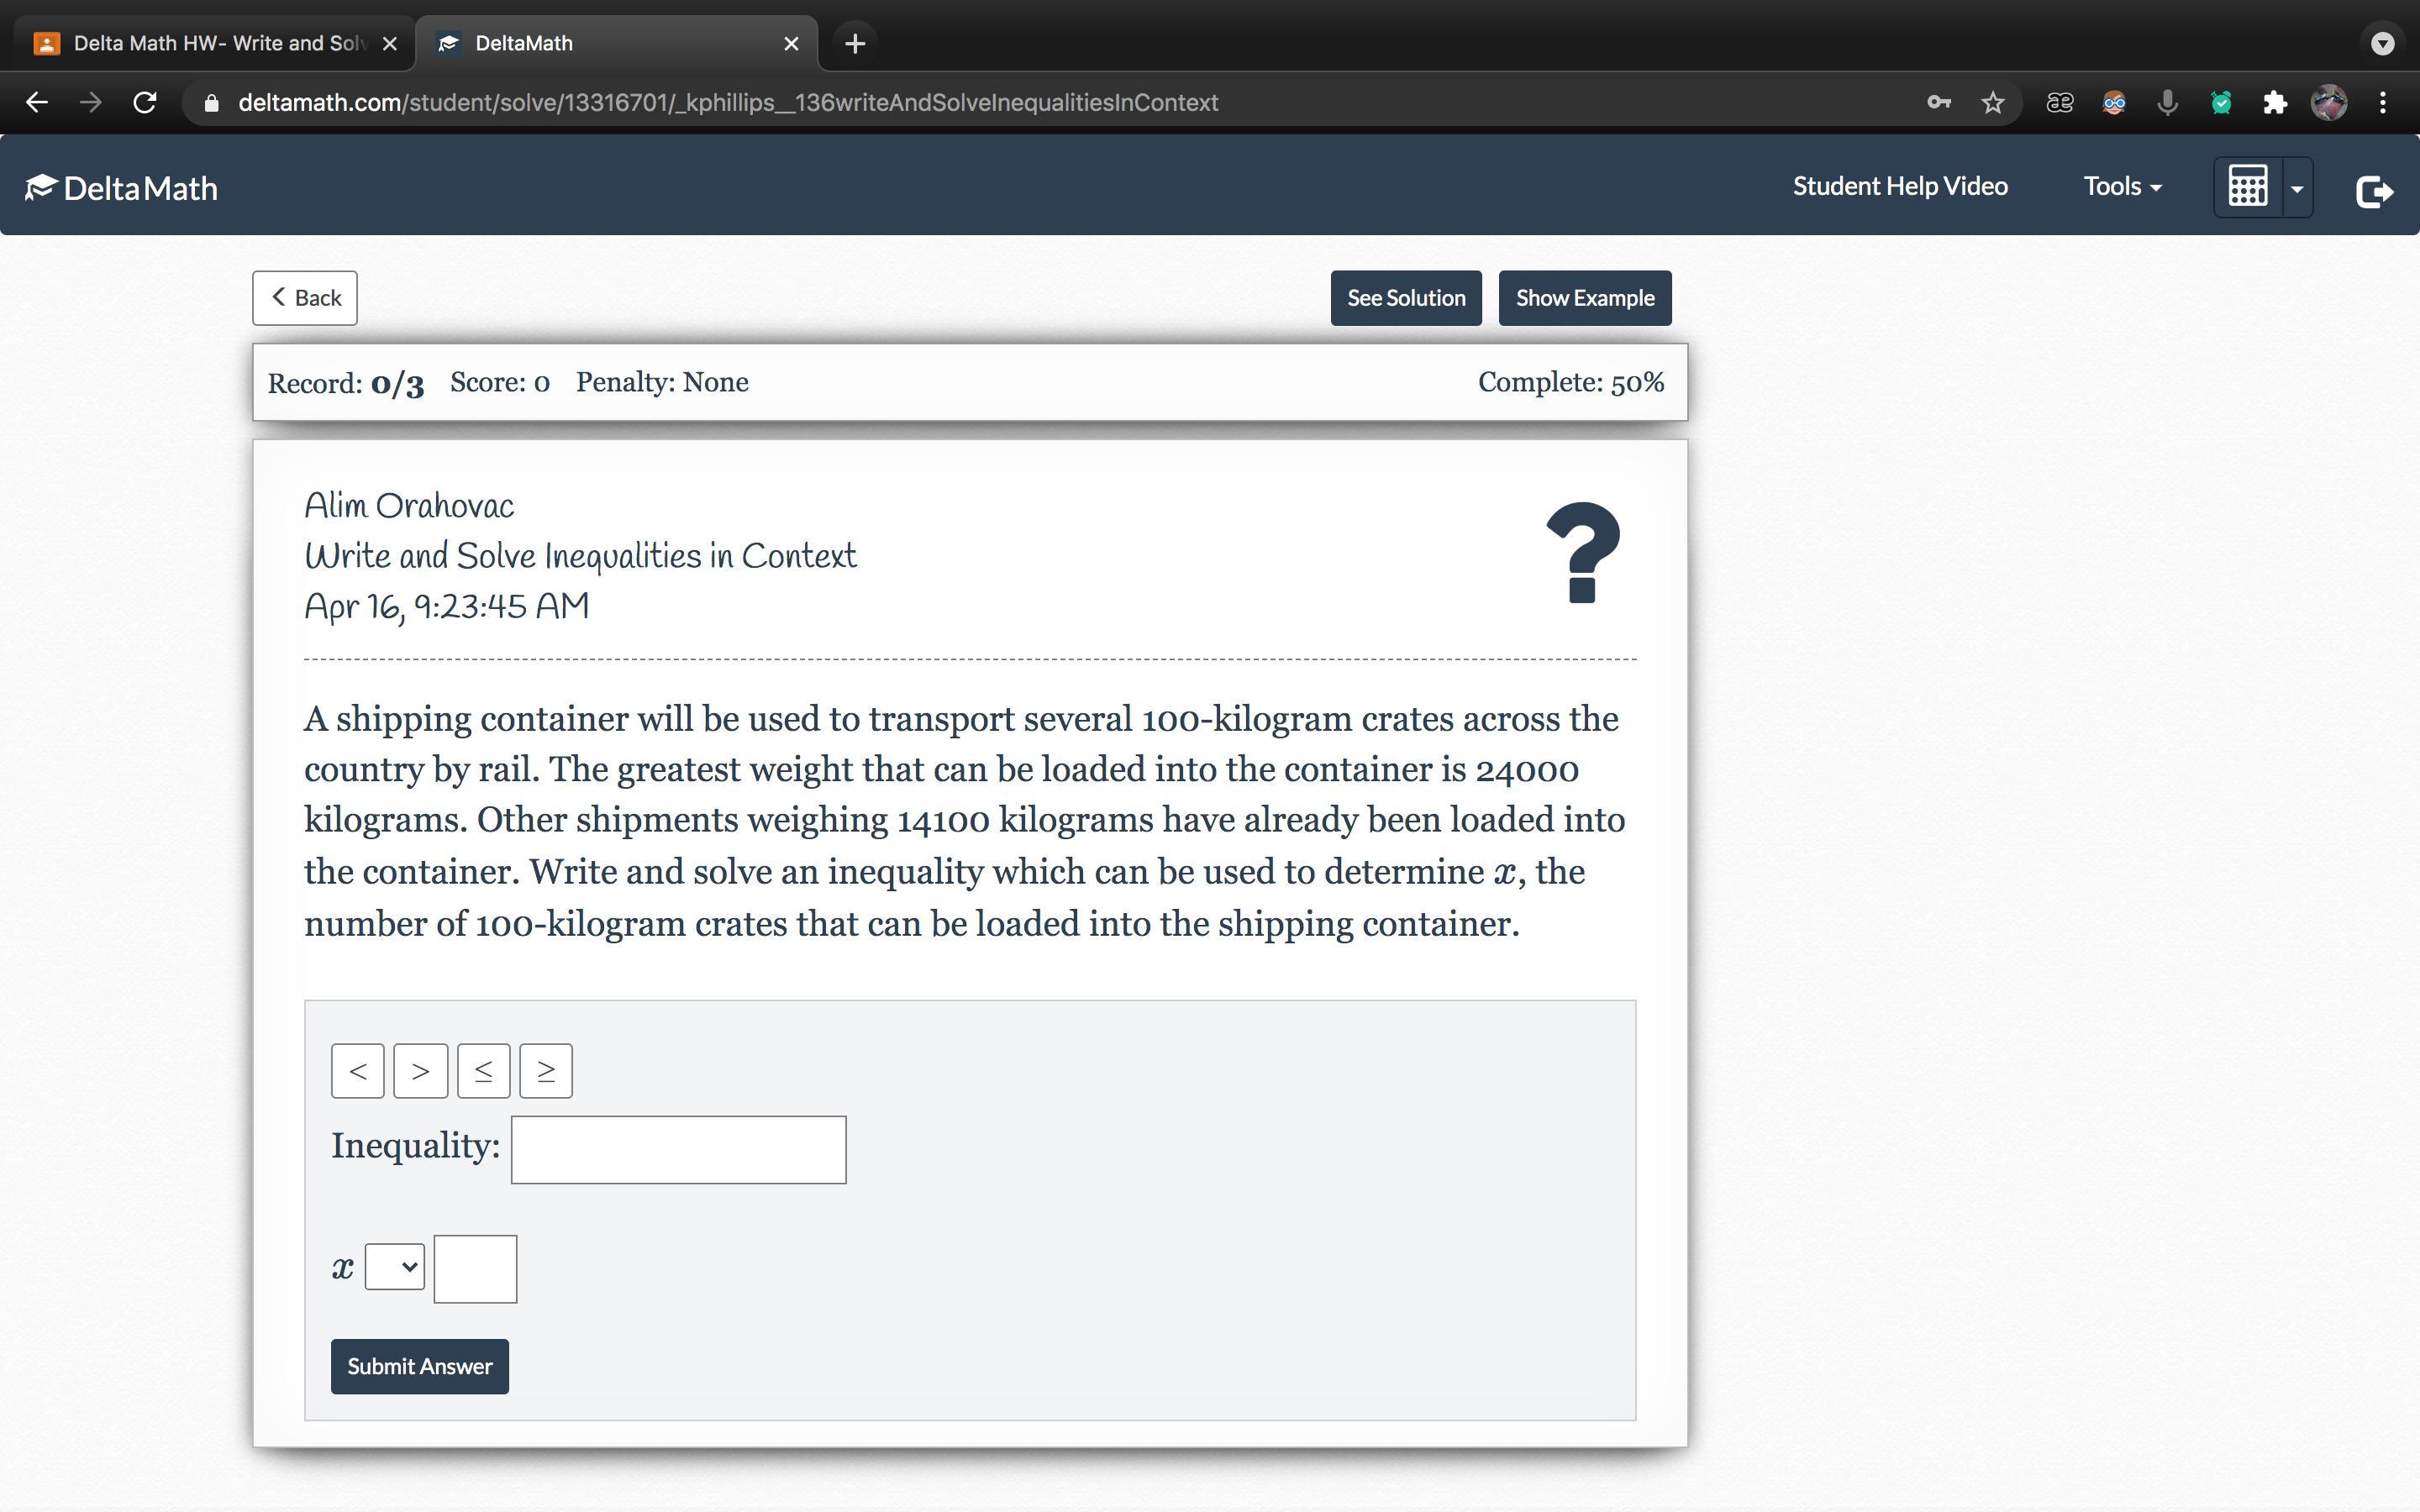Expand the Tools menu
2420x1512 pixels.
2122,186
